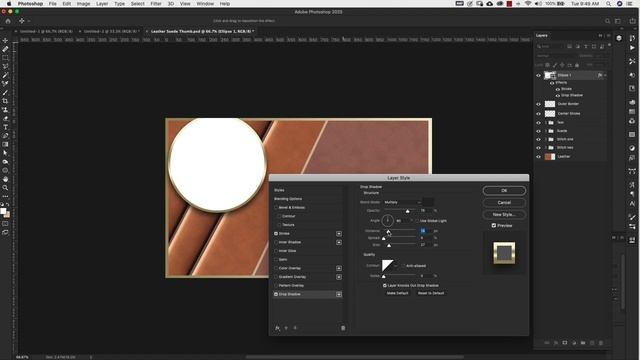Click the plus button beside Inner Shadow
This screenshot has width=640, height=360.
[x=339, y=242]
